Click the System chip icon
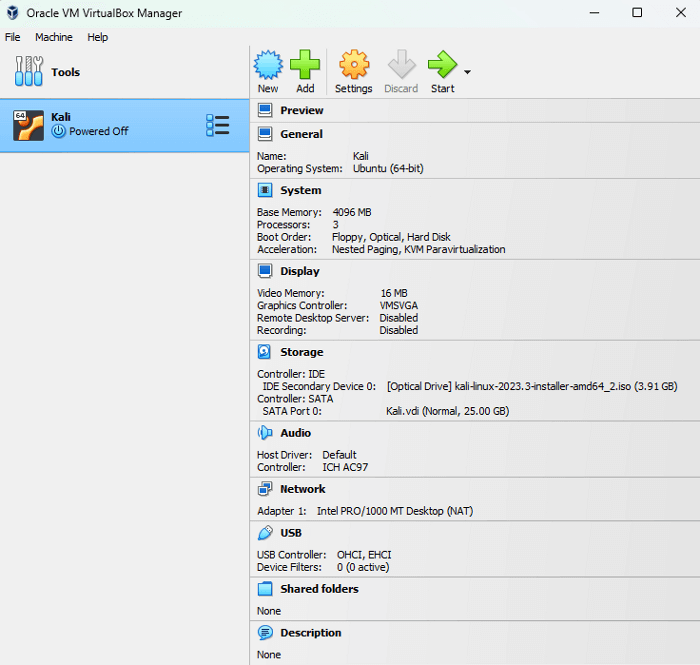Screen dimensions: 700x665 (x=265, y=190)
